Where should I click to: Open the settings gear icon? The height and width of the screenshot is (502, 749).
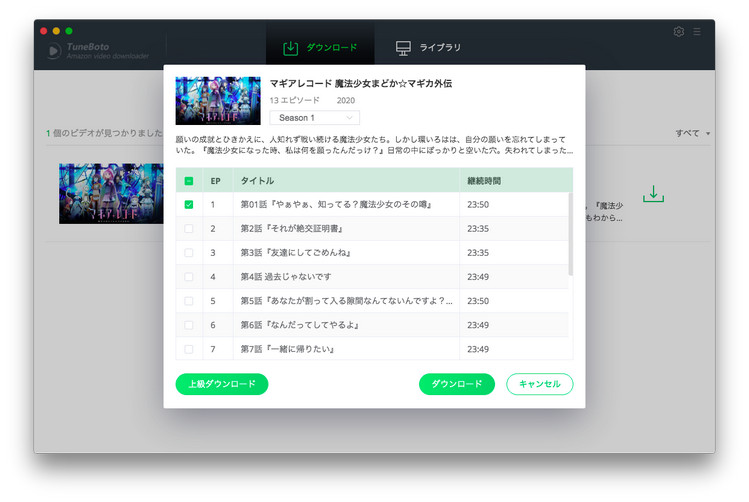pos(678,32)
